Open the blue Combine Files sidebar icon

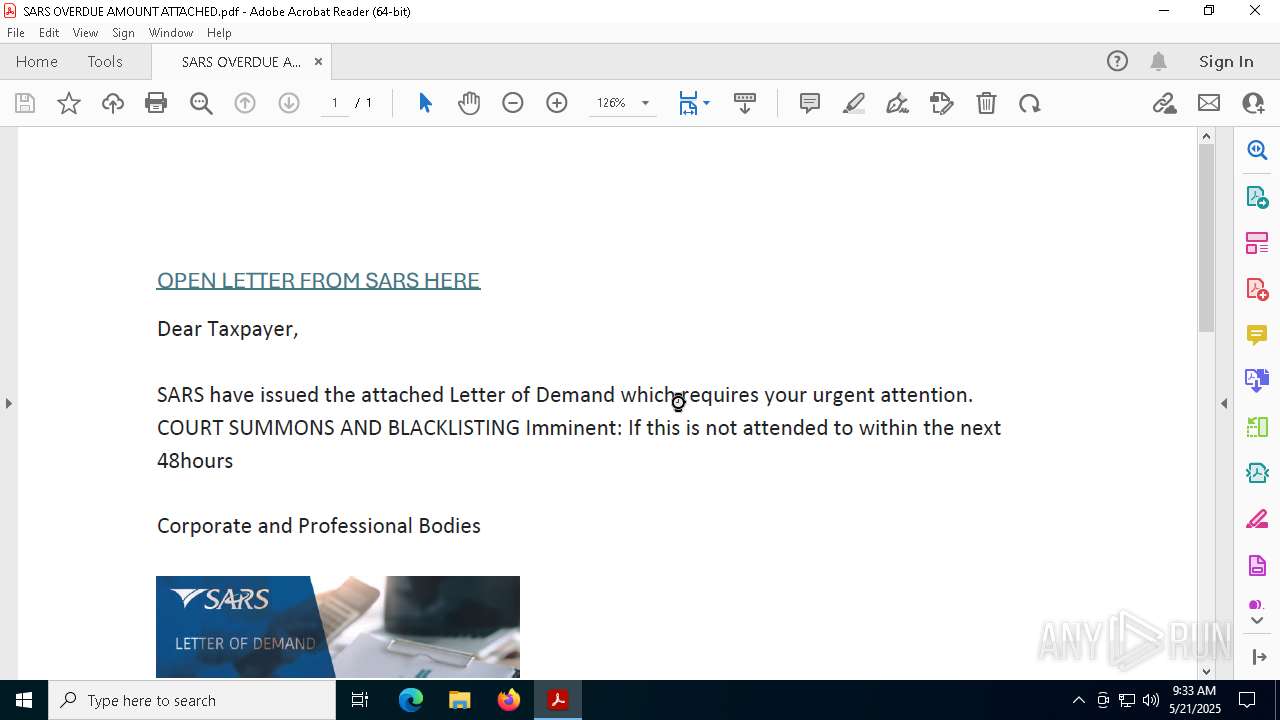1257,380
